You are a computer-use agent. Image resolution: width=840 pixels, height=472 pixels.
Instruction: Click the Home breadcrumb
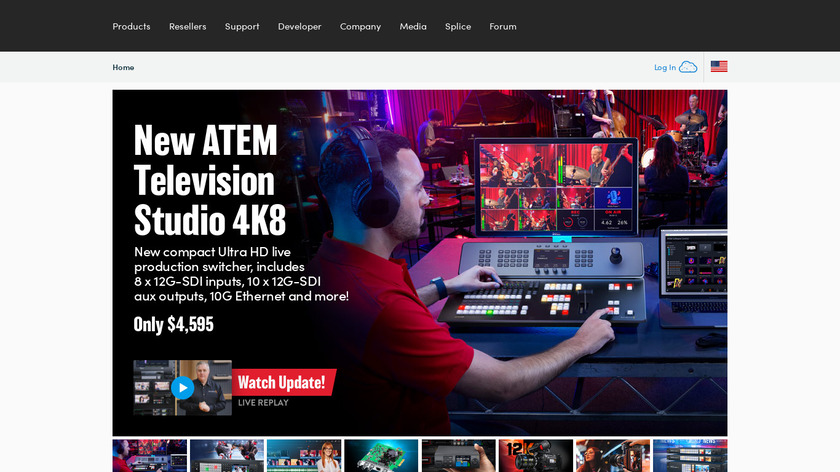pos(123,67)
